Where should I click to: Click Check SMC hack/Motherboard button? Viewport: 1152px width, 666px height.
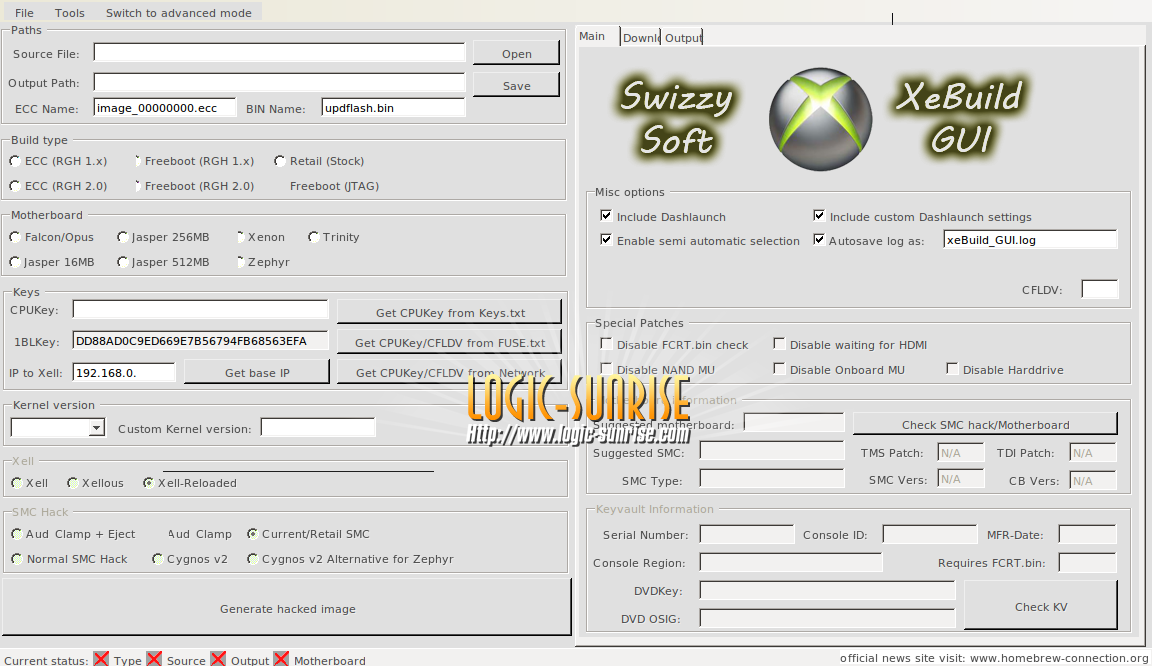click(x=985, y=424)
